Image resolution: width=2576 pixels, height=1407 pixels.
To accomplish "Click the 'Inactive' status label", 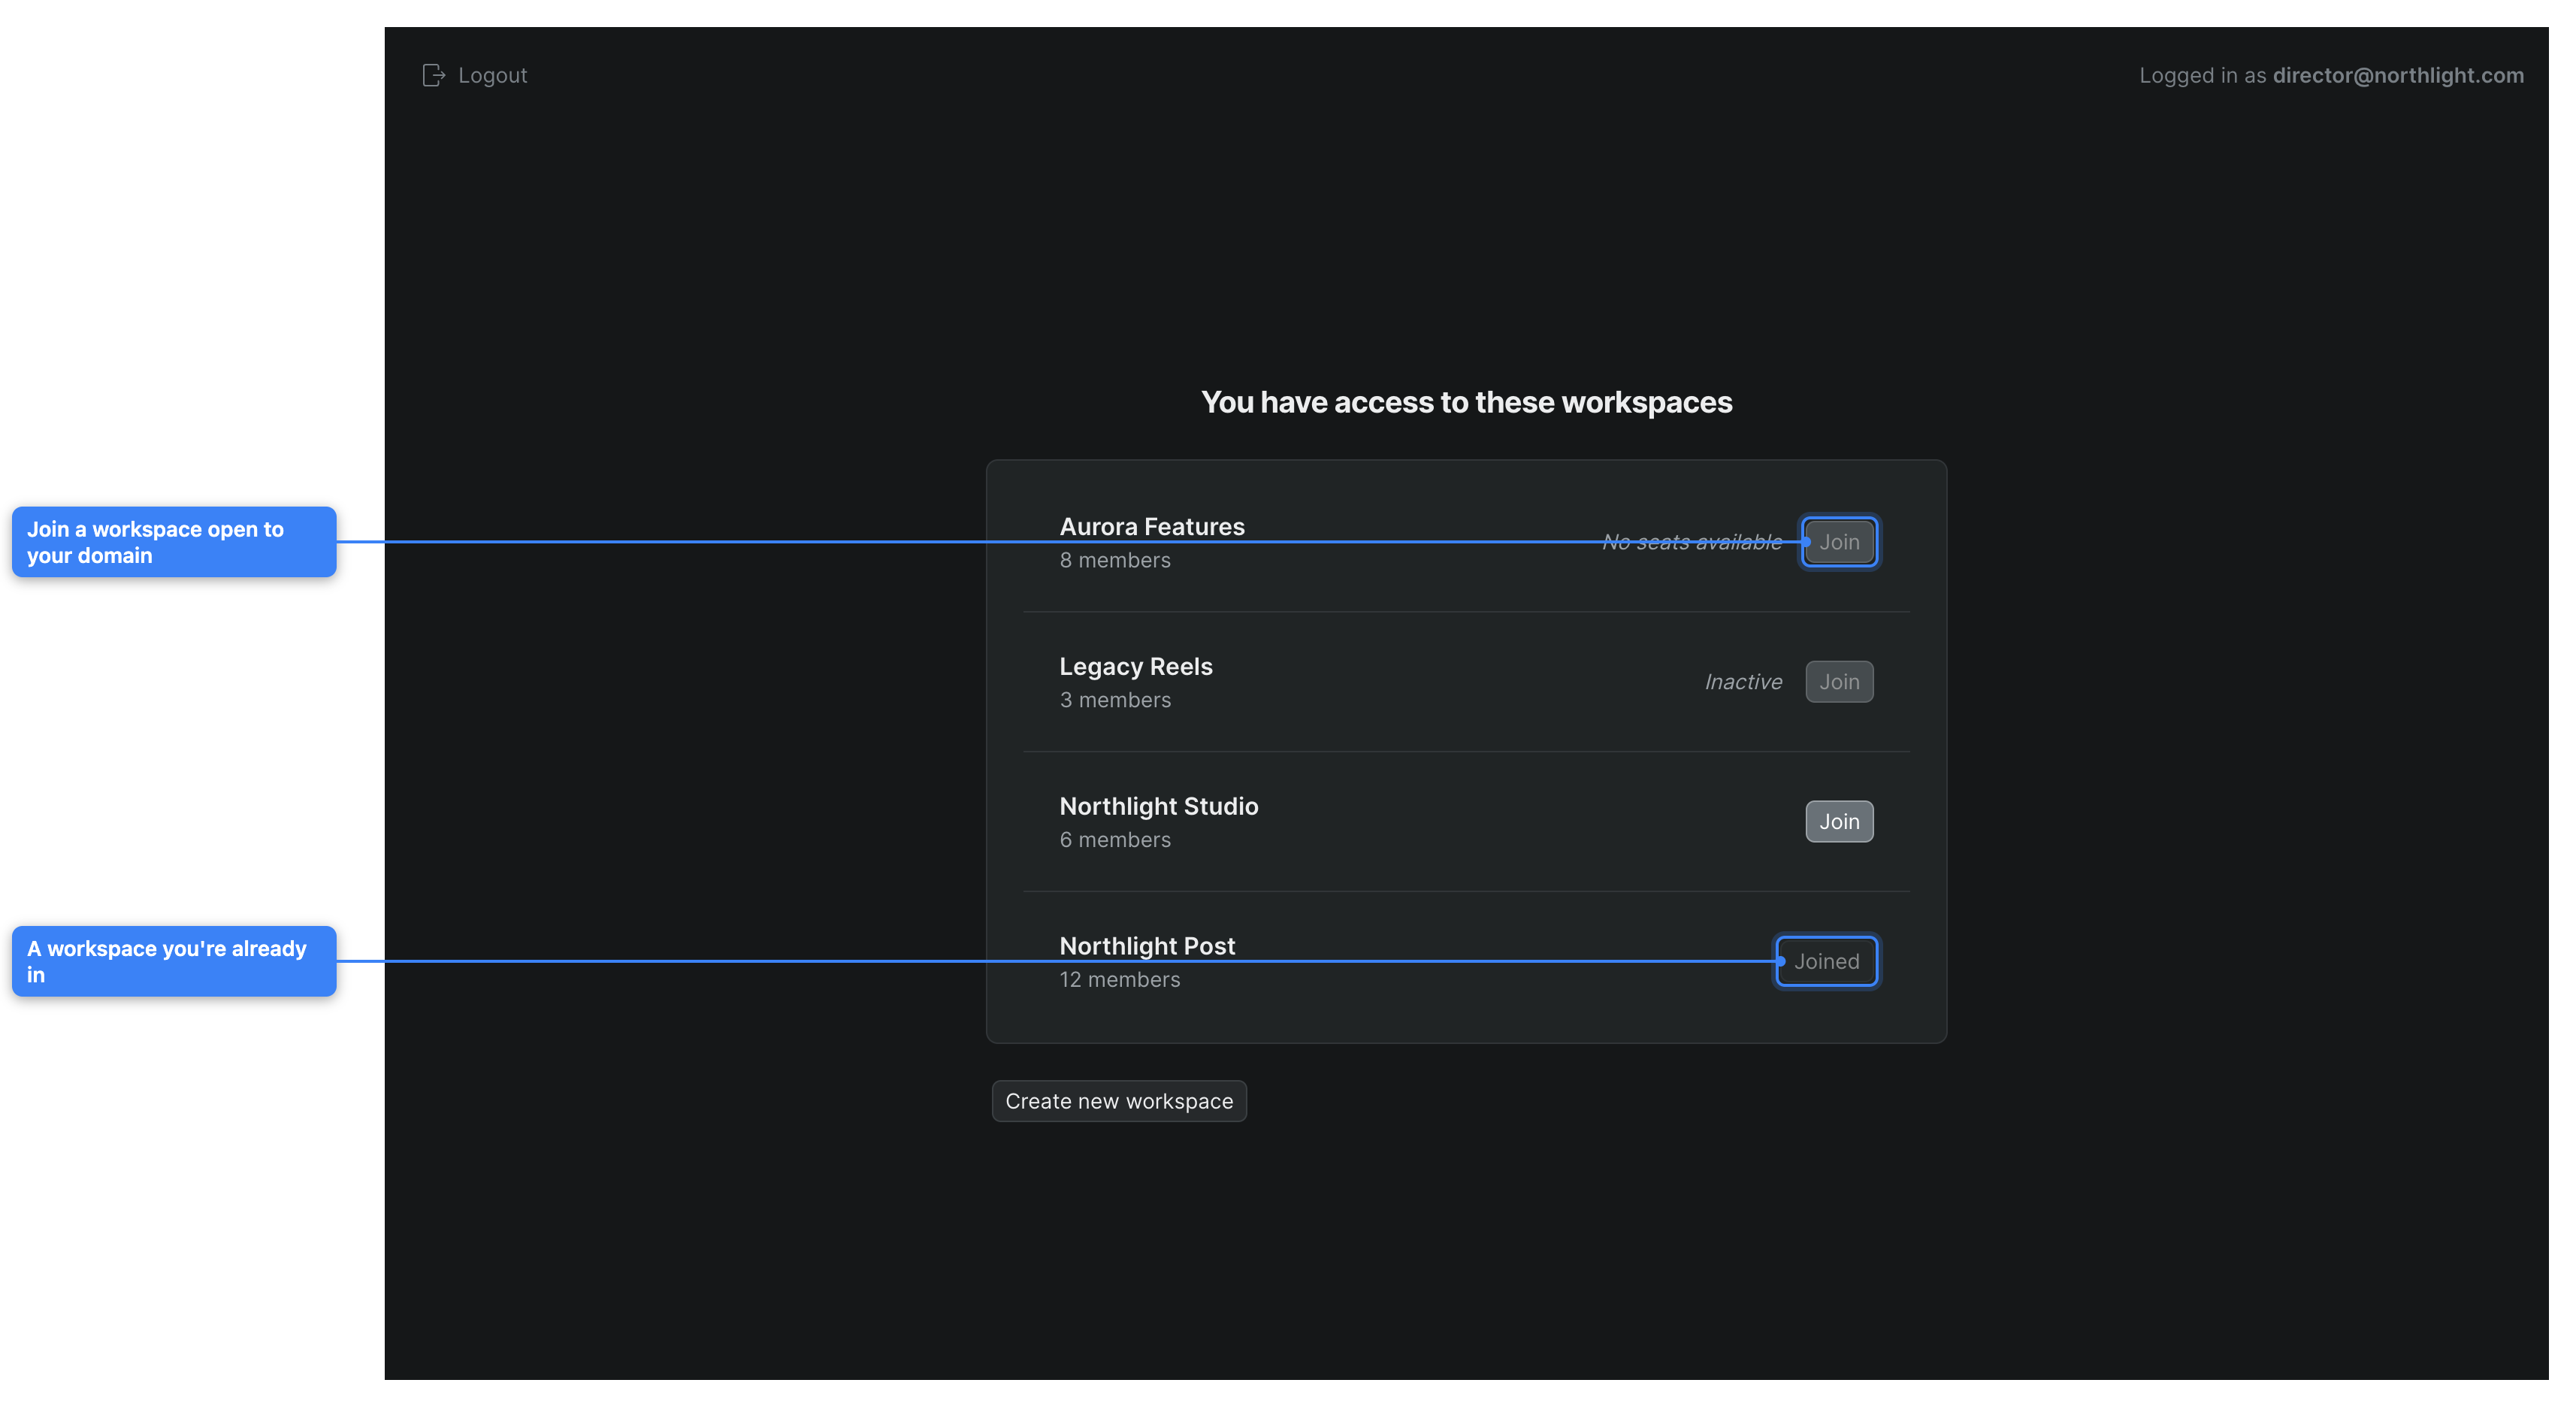I will click(1743, 682).
